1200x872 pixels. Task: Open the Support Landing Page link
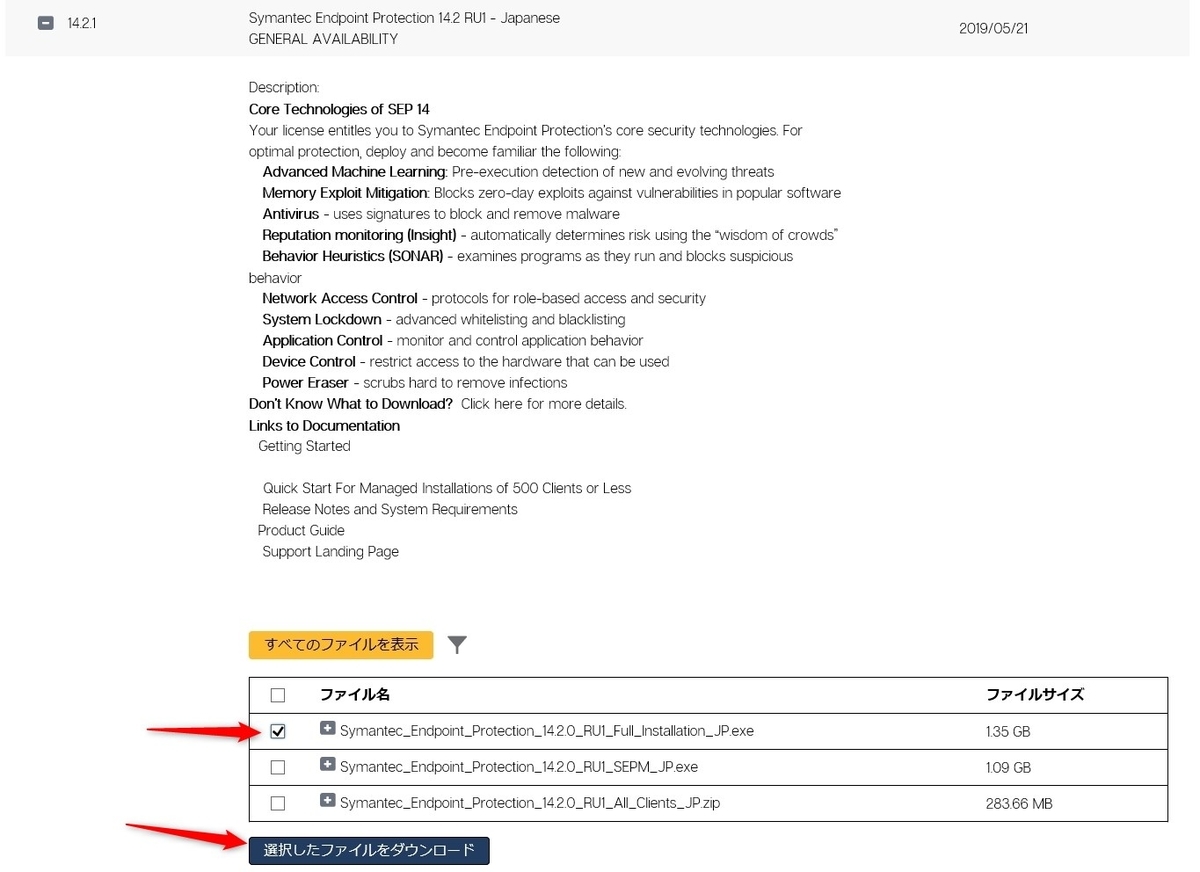(x=330, y=551)
